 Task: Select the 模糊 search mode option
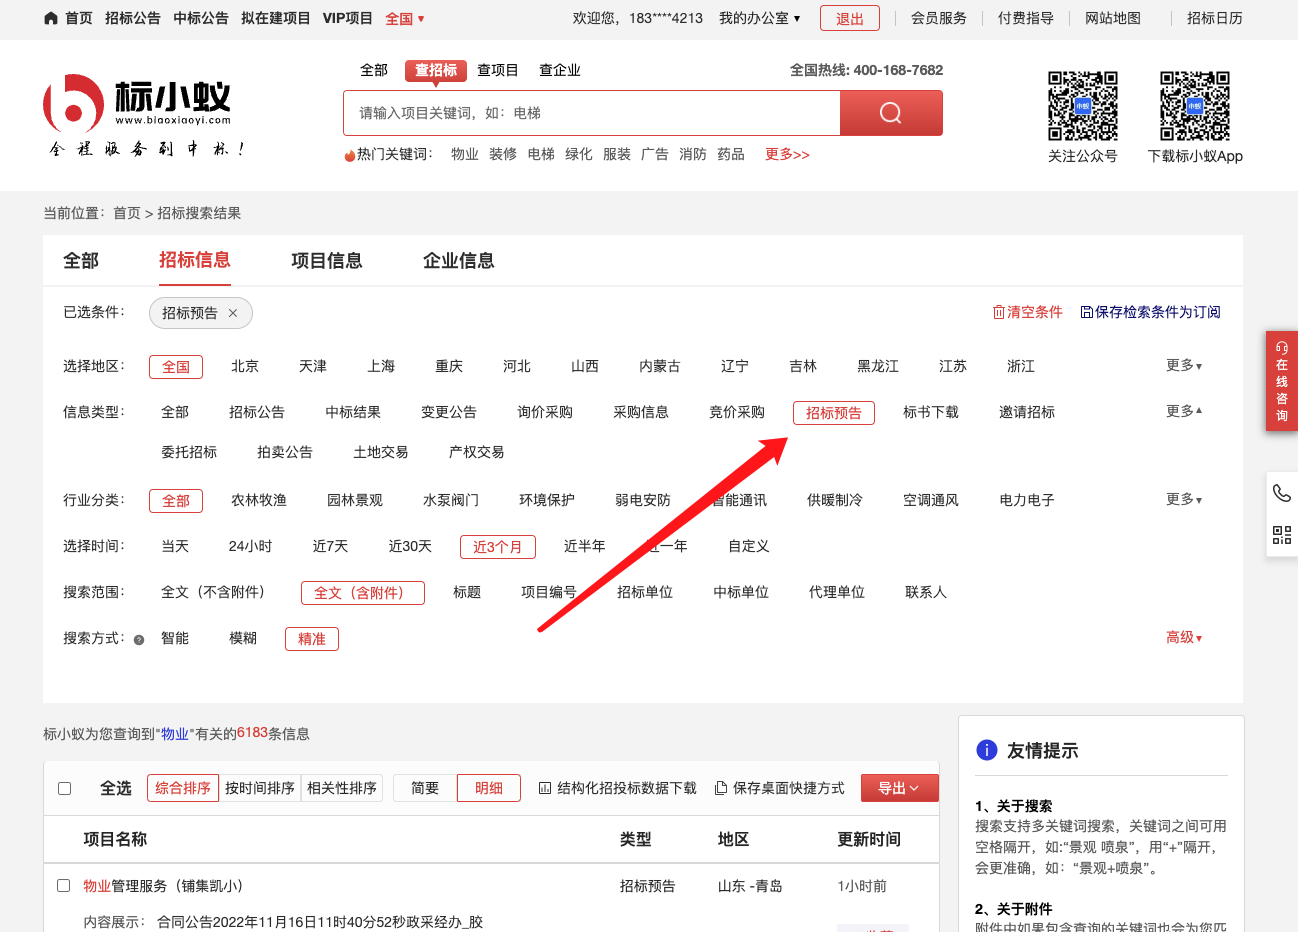[x=243, y=638]
